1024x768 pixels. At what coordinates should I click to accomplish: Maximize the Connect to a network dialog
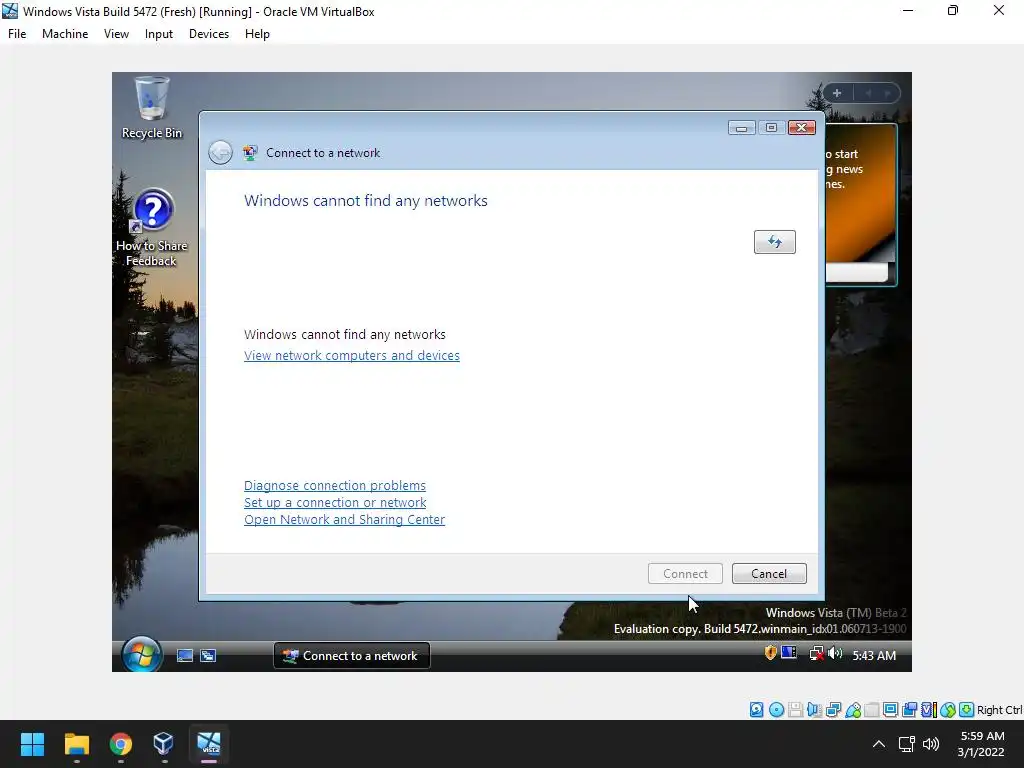click(771, 127)
